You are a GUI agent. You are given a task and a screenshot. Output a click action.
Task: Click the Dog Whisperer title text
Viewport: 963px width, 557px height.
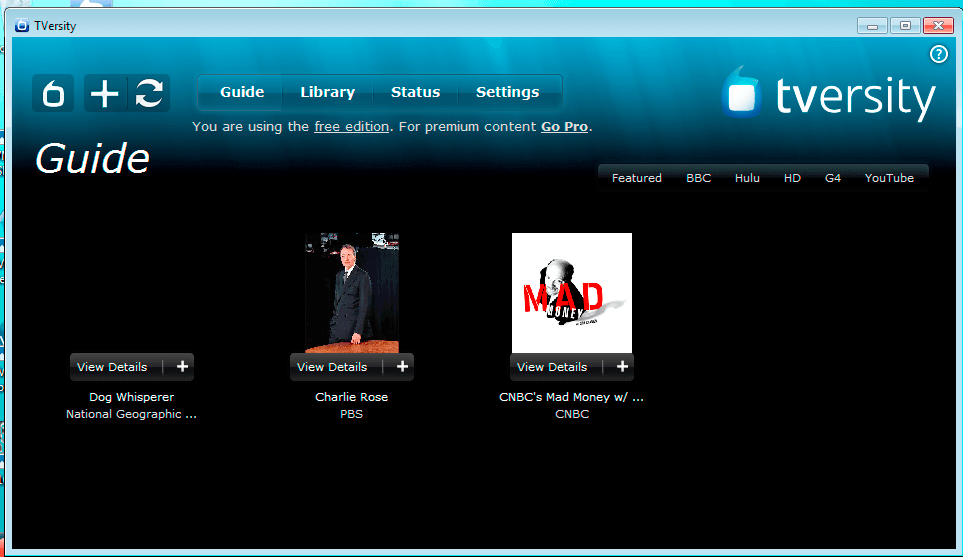(131, 397)
